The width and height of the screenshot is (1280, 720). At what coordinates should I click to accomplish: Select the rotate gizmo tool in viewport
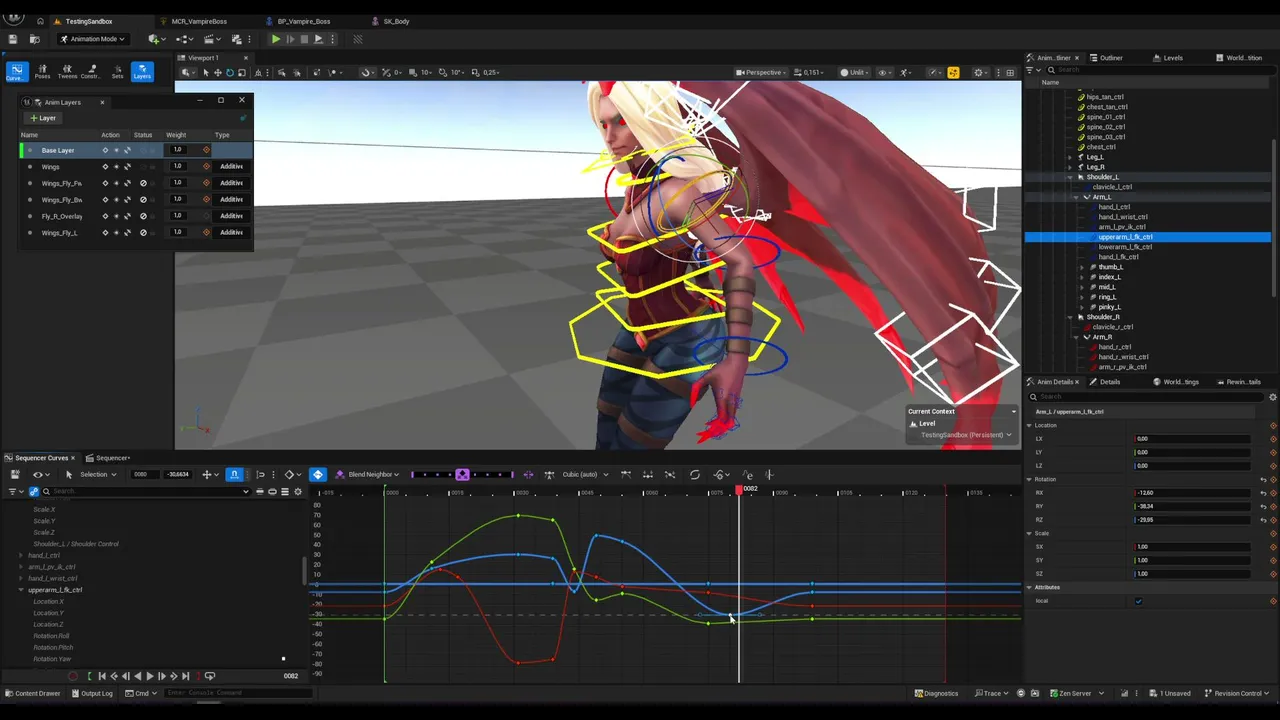pos(230,72)
